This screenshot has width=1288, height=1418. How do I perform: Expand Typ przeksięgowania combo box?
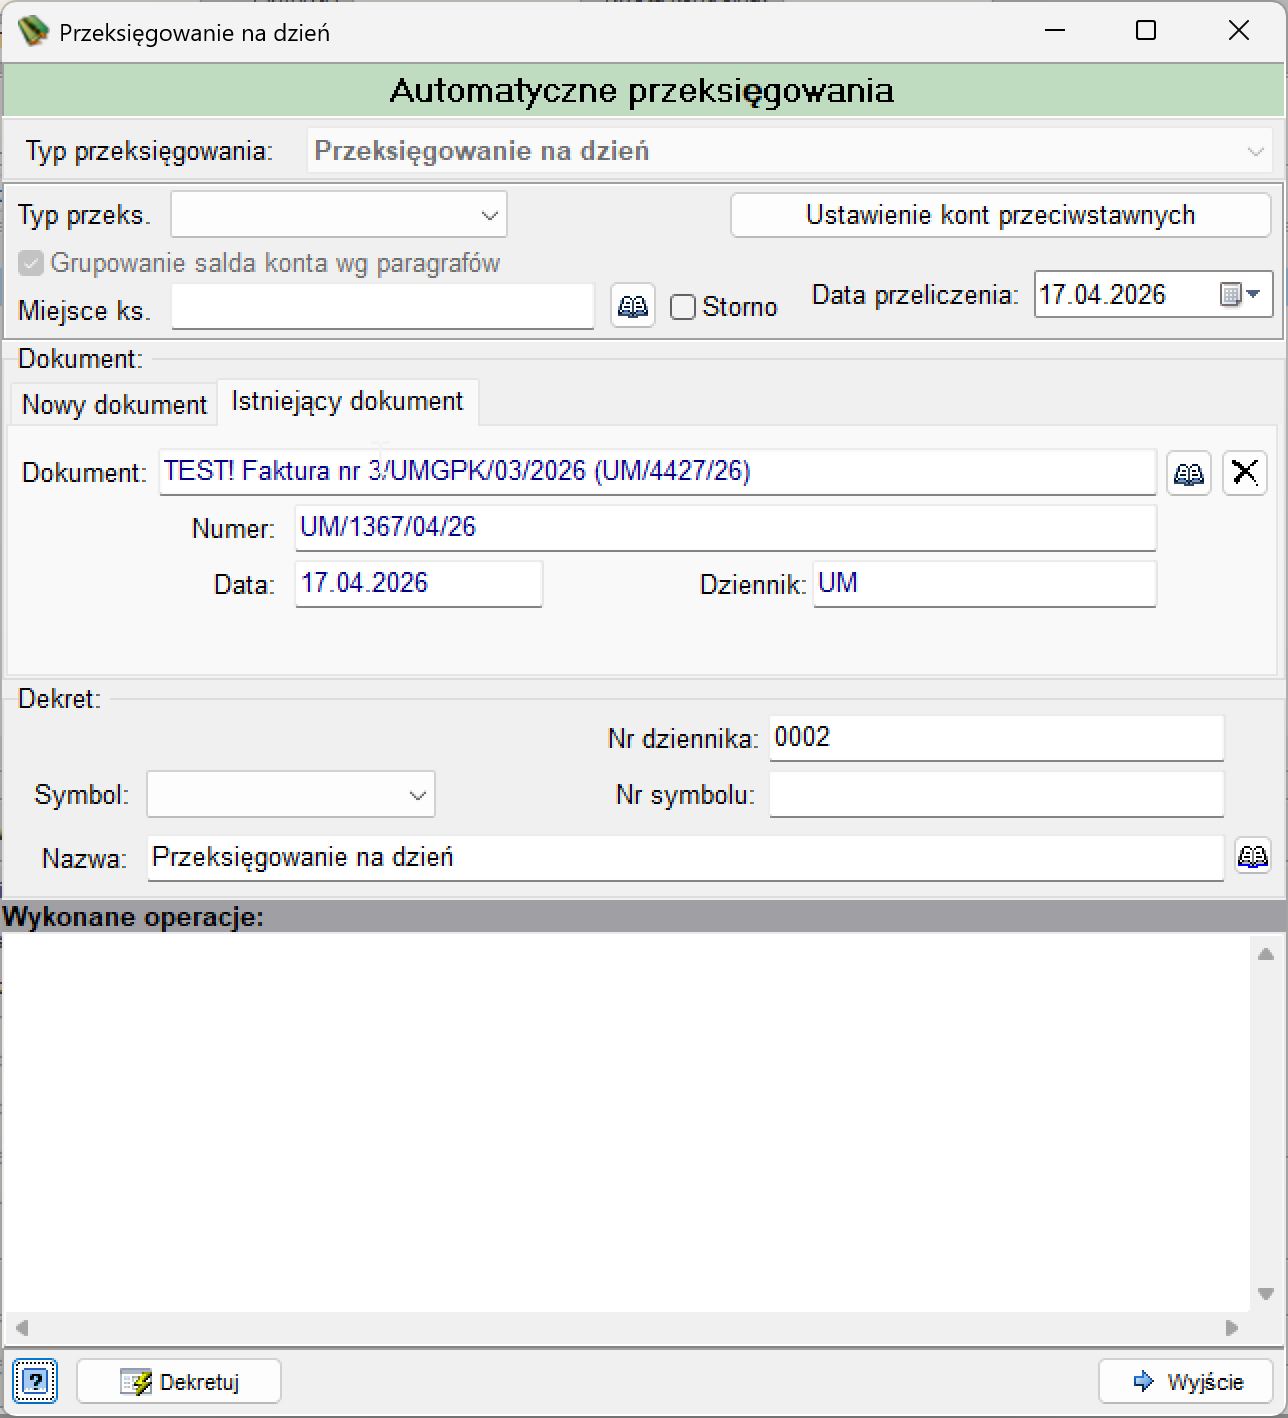pyautogui.click(x=789, y=151)
